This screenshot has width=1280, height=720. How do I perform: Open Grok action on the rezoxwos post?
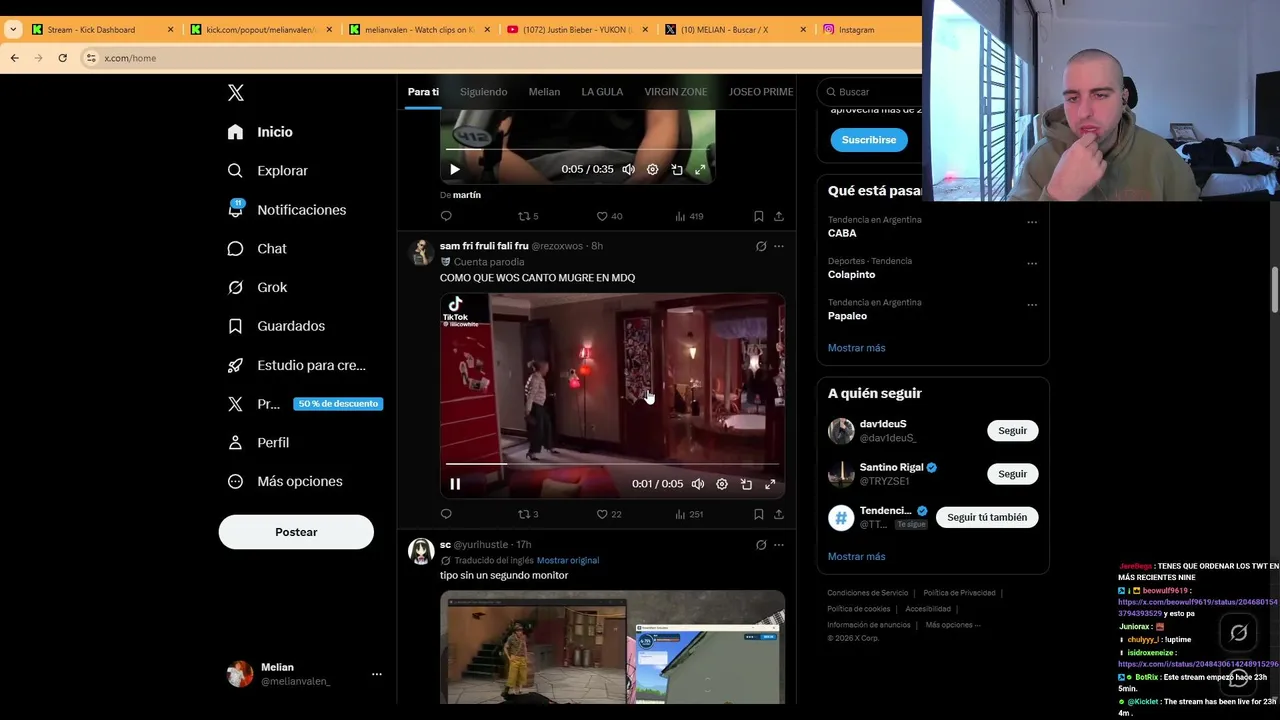click(761, 246)
